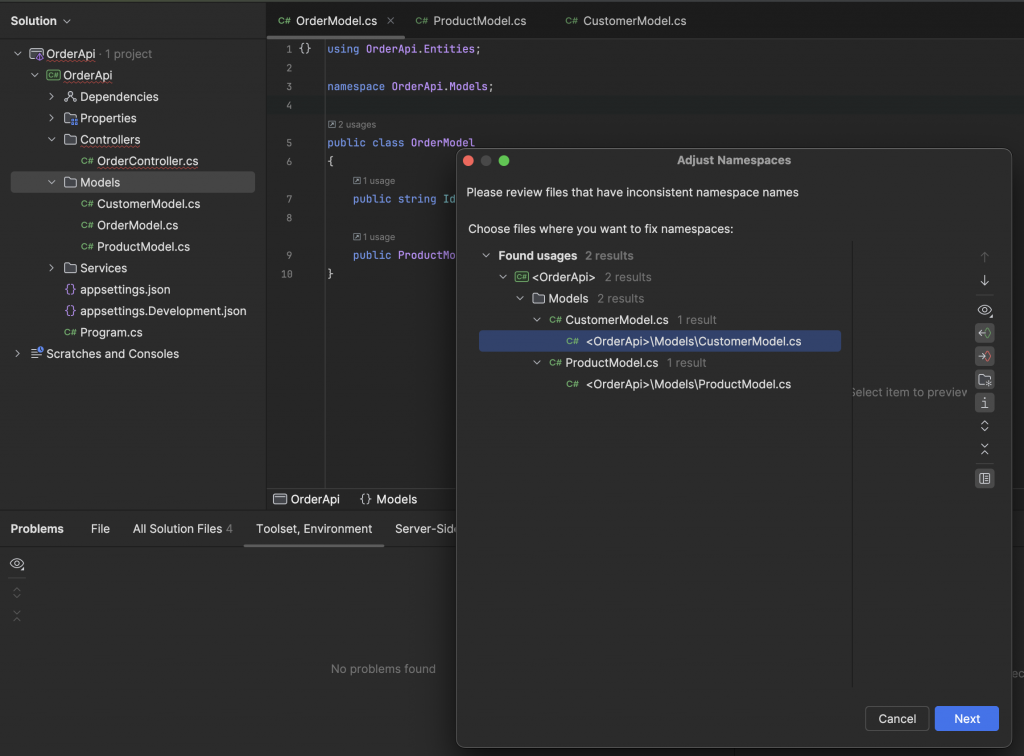Open the All Solution Files tab

pyautogui.click(x=182, y=529)
